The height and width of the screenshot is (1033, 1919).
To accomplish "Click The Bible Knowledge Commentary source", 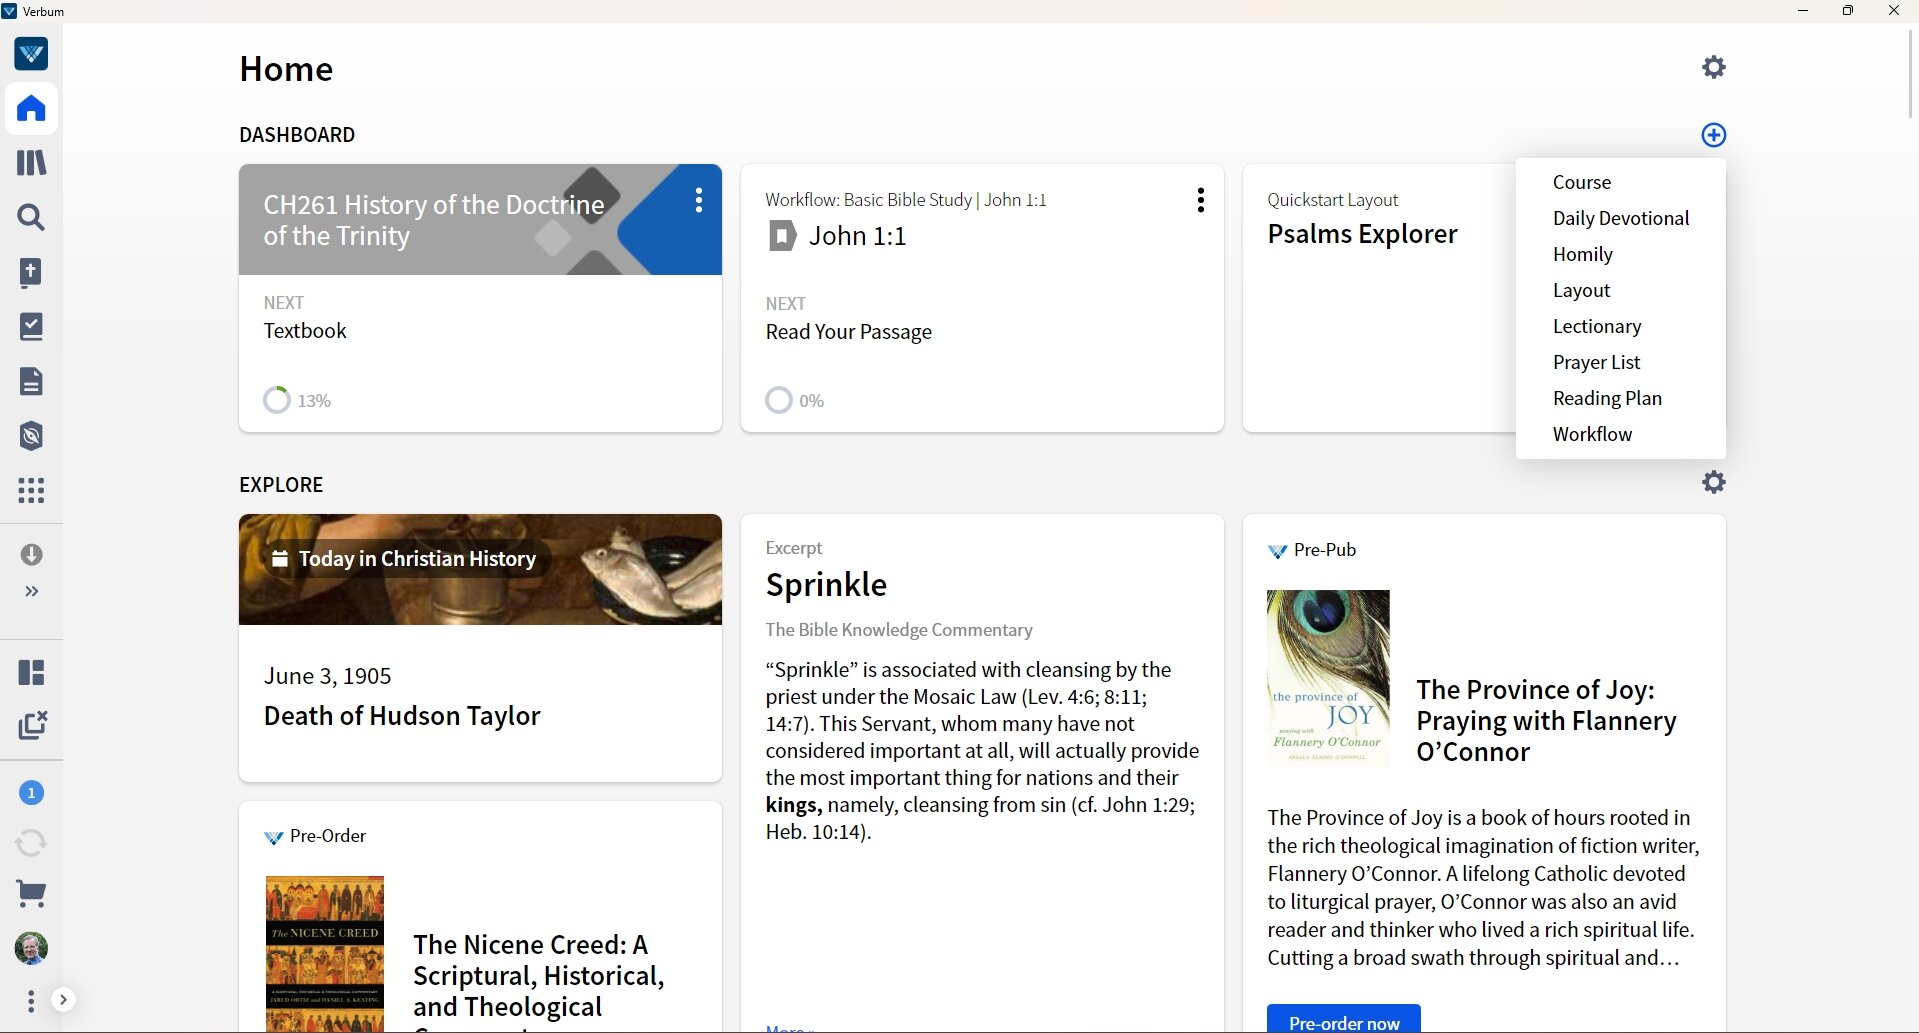I will pyautogui.click(x=899, y=630).
